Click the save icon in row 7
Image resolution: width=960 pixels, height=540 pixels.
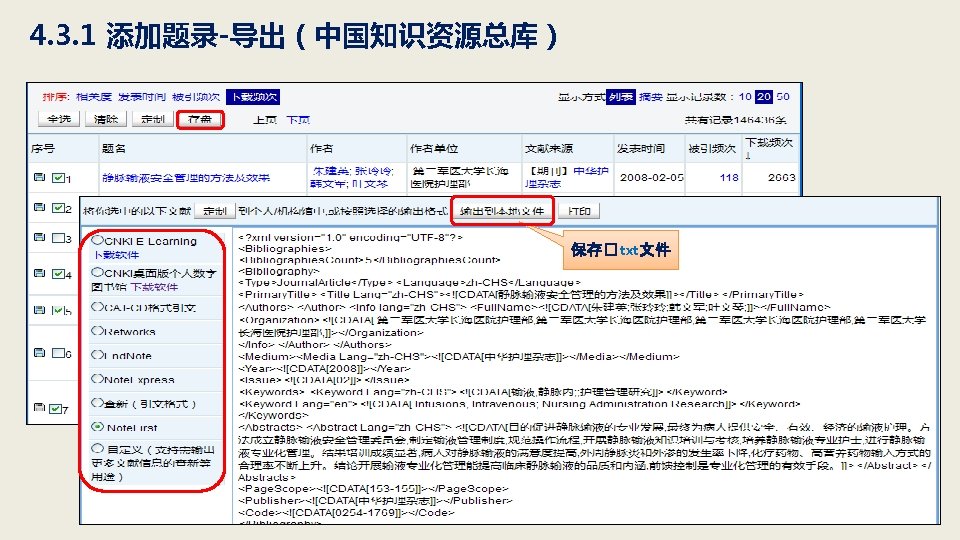tap(39, 407)
